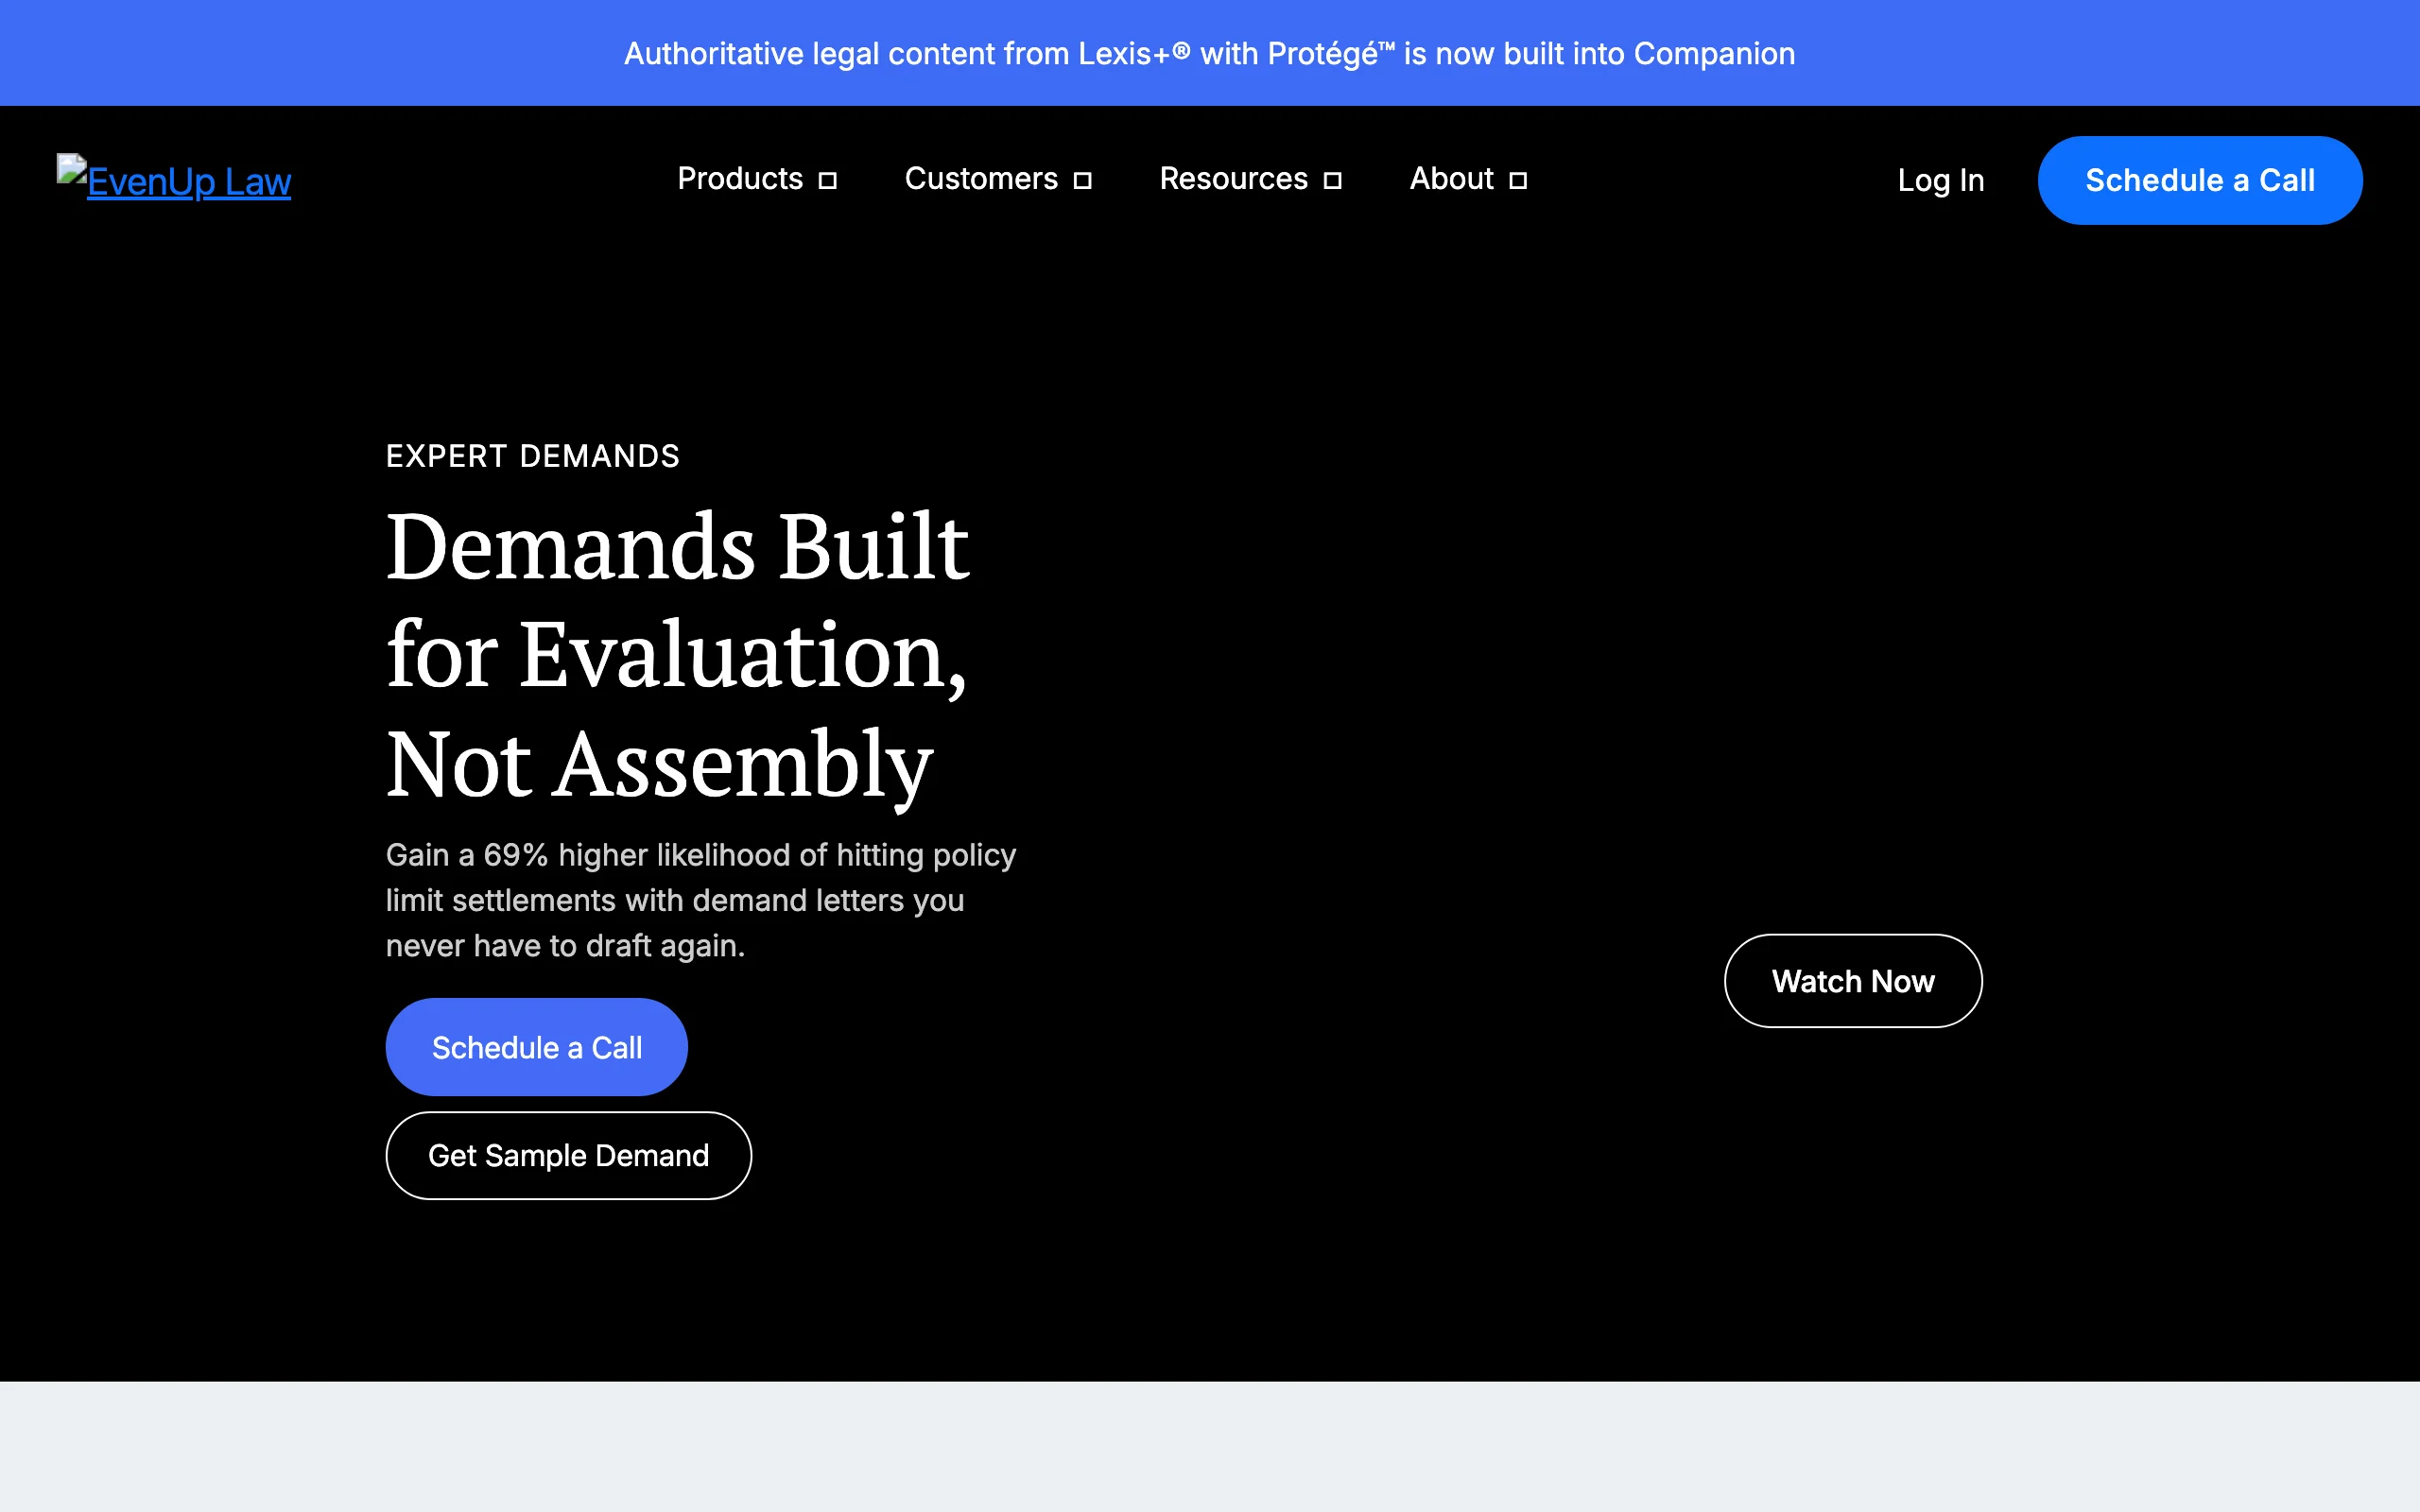Expand the Products dropdown arrow
This screenshot has height=1512, width=2420.
click(x=827, y=181)
